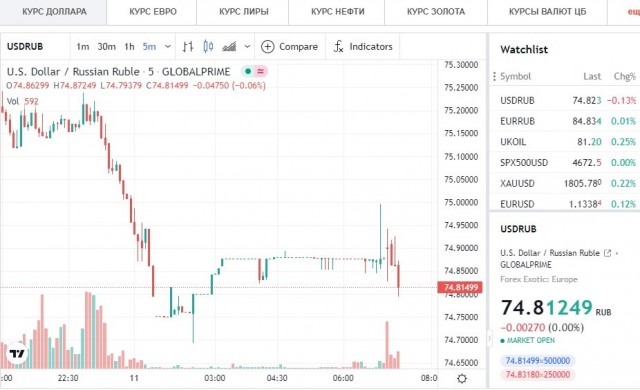Screen dimensions: 640x390
Task: Toggle the green market status dot
Action: coord(248,71)
